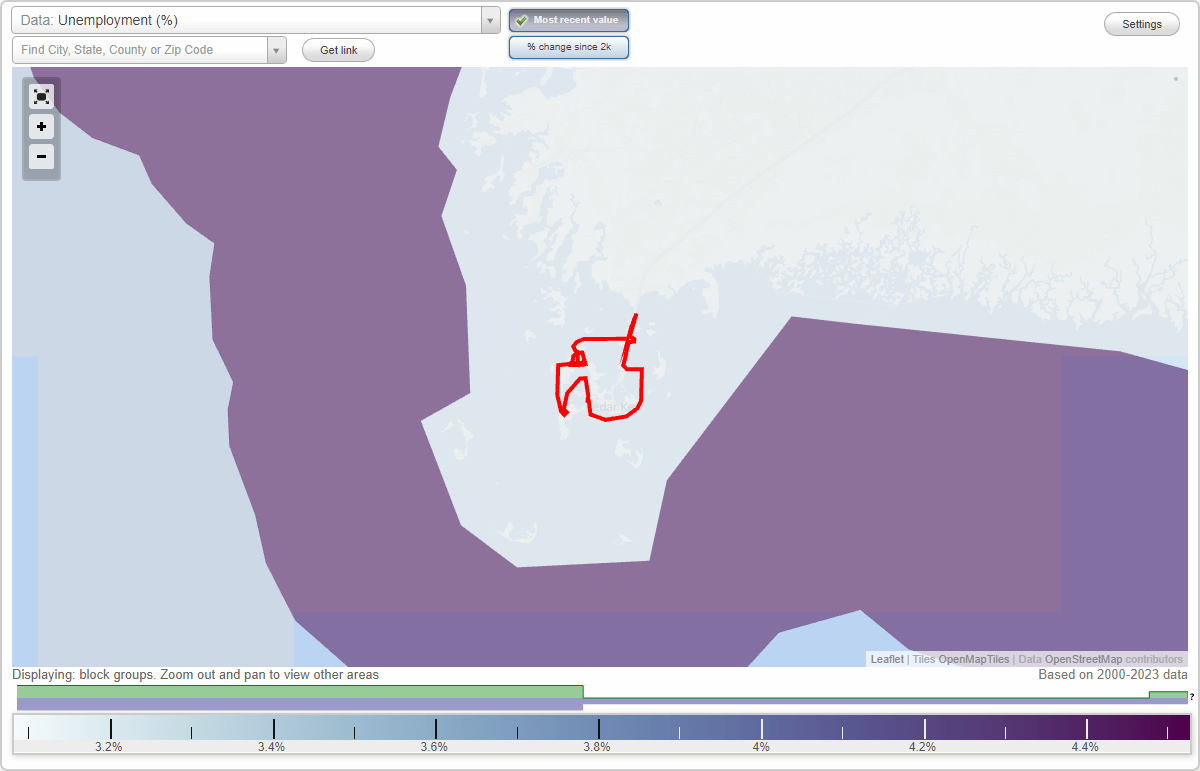
Task: Click the fullscreen map icon
Action: (x=41, y=96)
